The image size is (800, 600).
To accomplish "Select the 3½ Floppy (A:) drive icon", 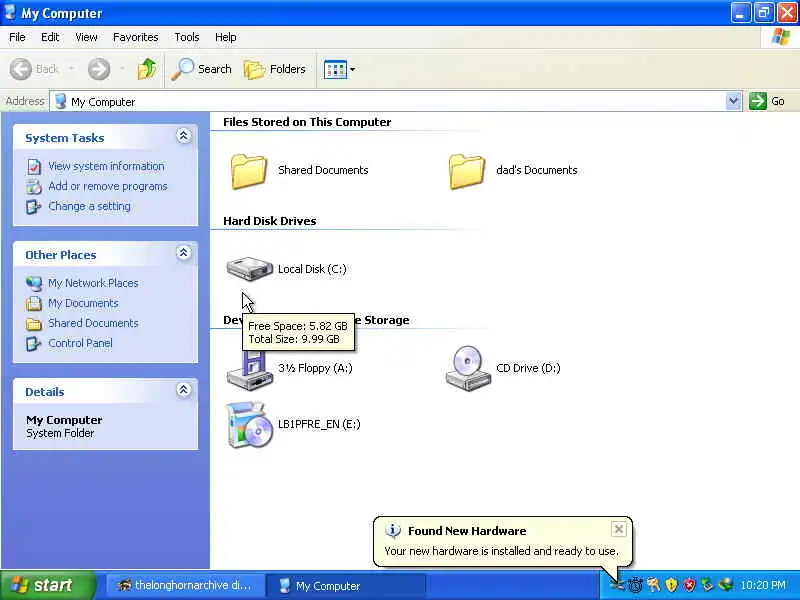I will pyautogui.click(x=248, y=370).
